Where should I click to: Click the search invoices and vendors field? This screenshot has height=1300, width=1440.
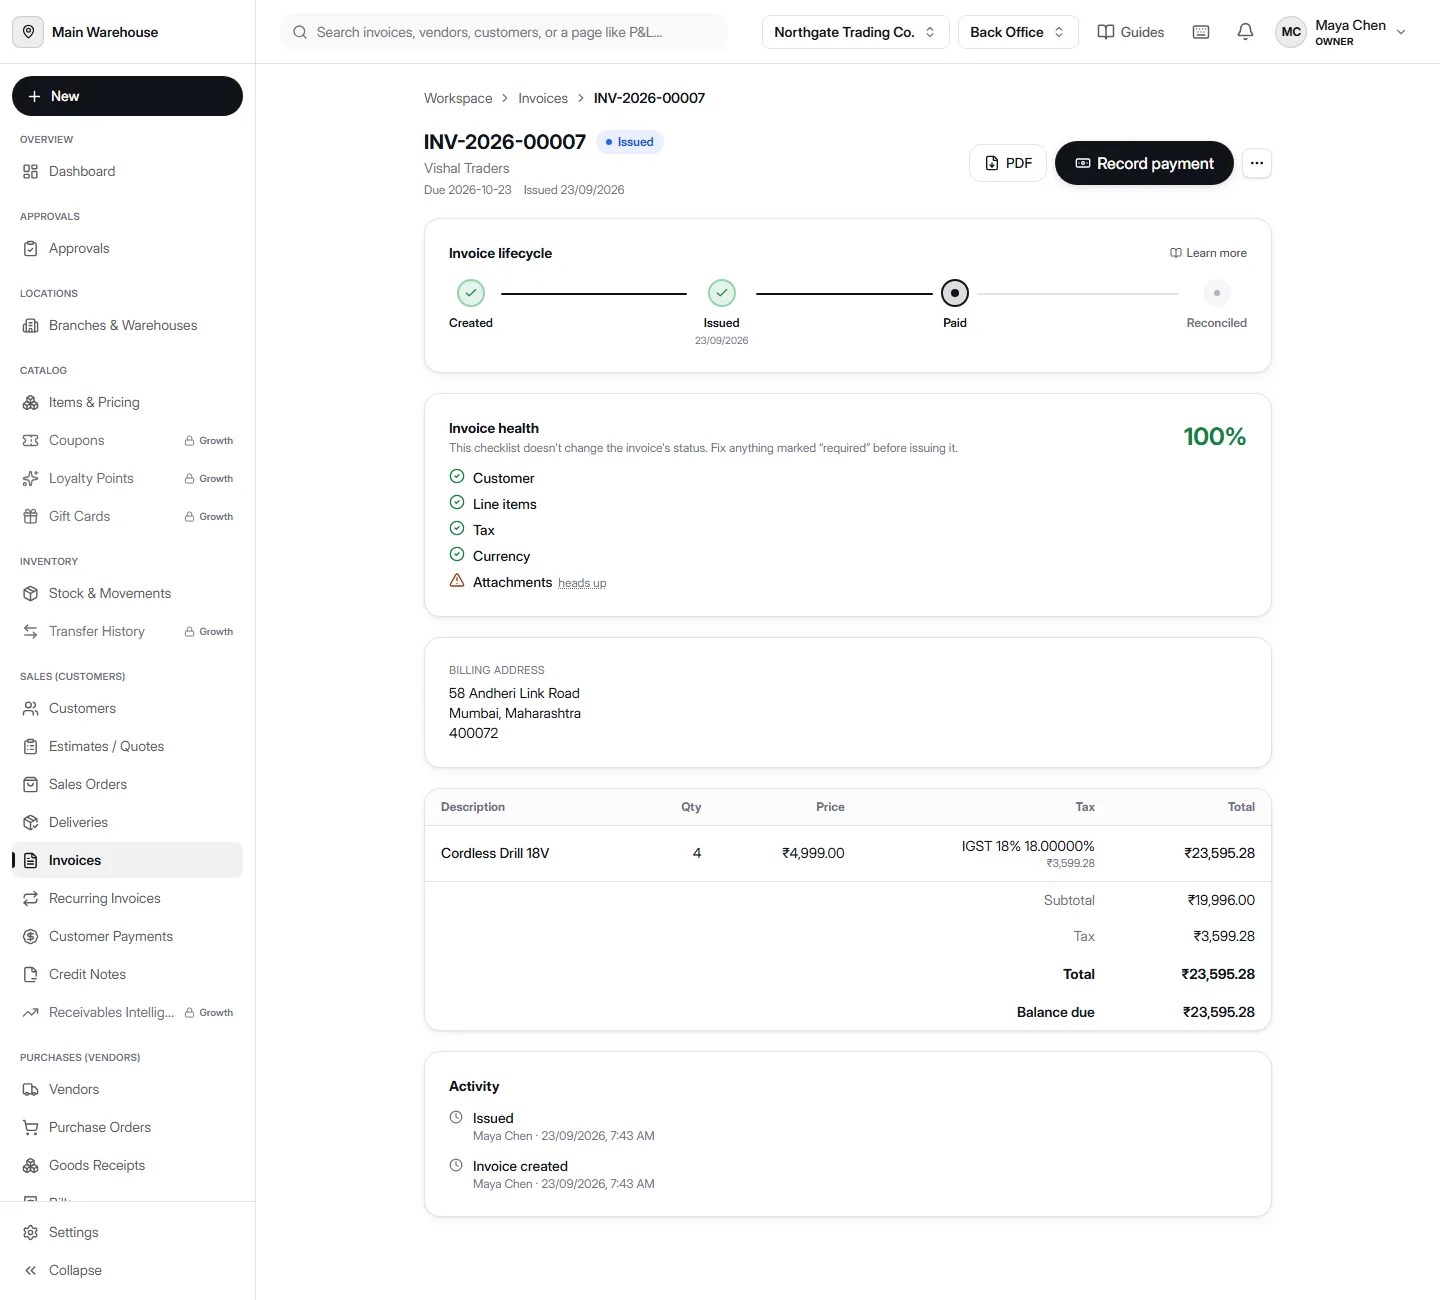[504, 32]
